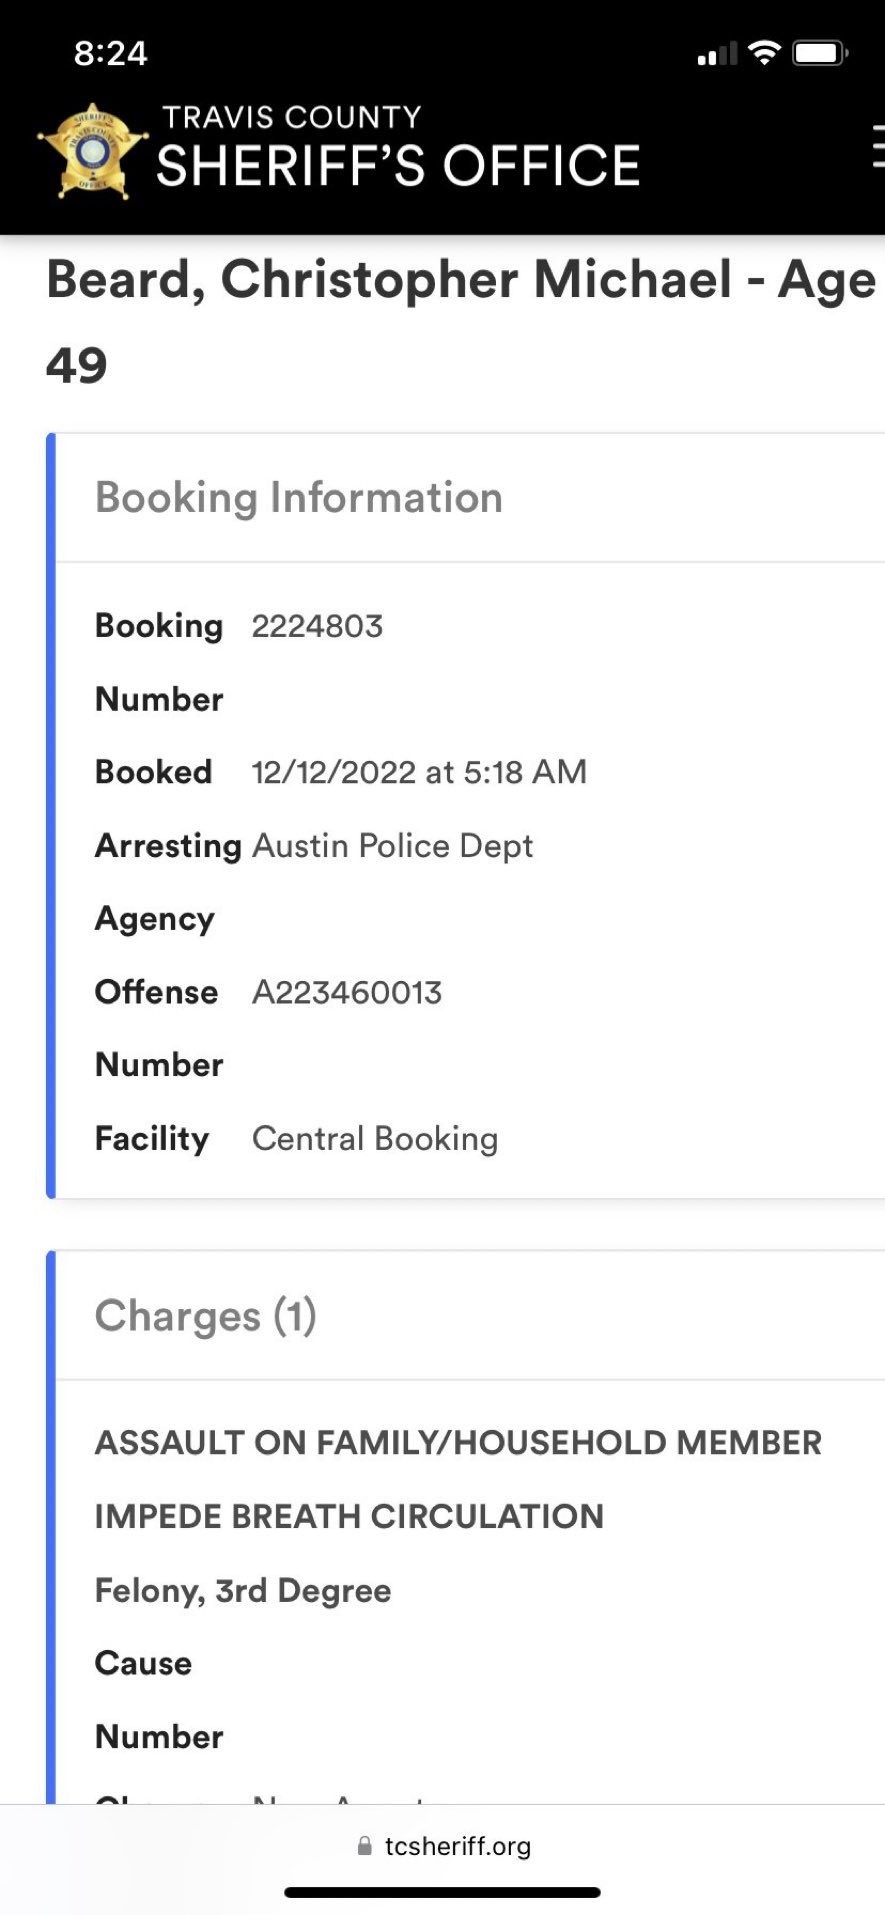Tap the Central Booking facility value
This screenshot has width=885, height=1915.
click(375, 1139)
